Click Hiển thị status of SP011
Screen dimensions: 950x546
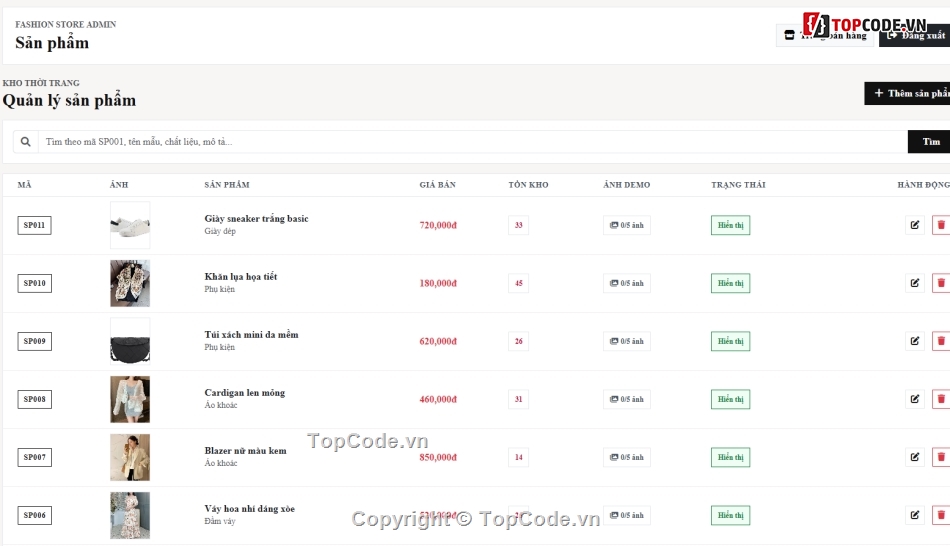pyautogui.click(x=730, y=225)
